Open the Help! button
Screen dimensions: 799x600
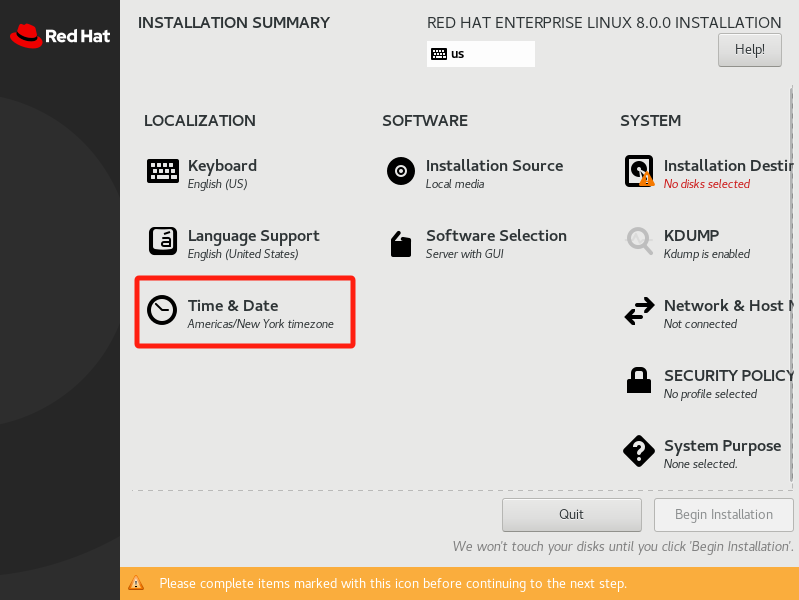(750, 50)
